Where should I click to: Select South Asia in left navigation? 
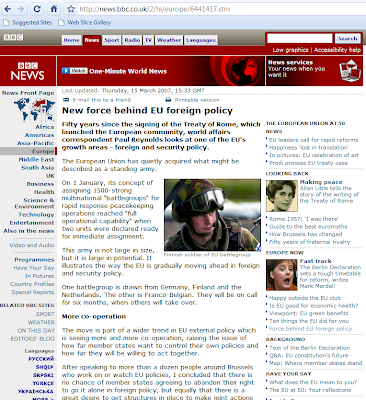(38, 168)
